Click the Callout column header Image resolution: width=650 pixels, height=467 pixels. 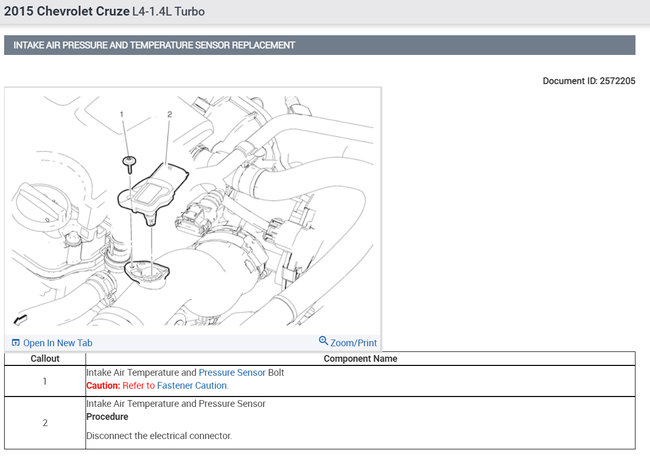pyautogui.click(x=45, y=358)
